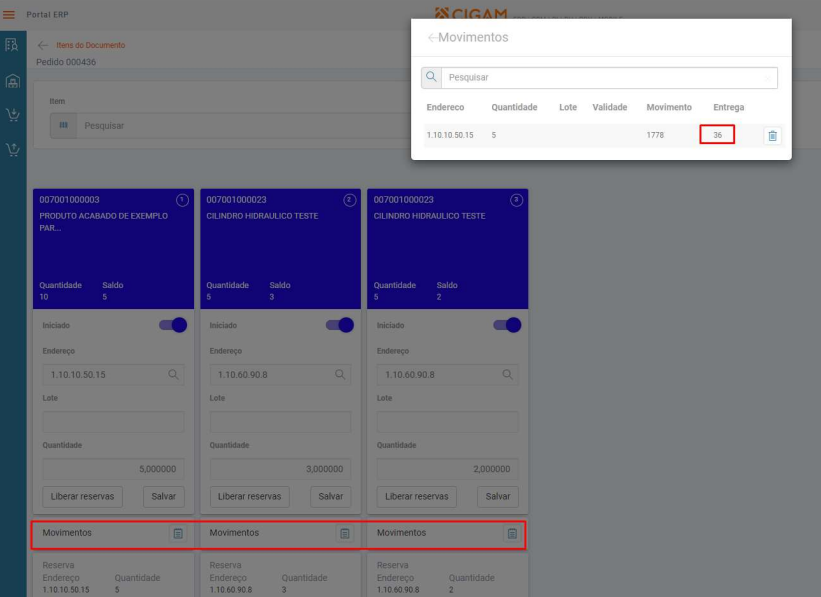Click the search magnifier in Movimentos dialog
821x597 pixels.
pos(431,77)
